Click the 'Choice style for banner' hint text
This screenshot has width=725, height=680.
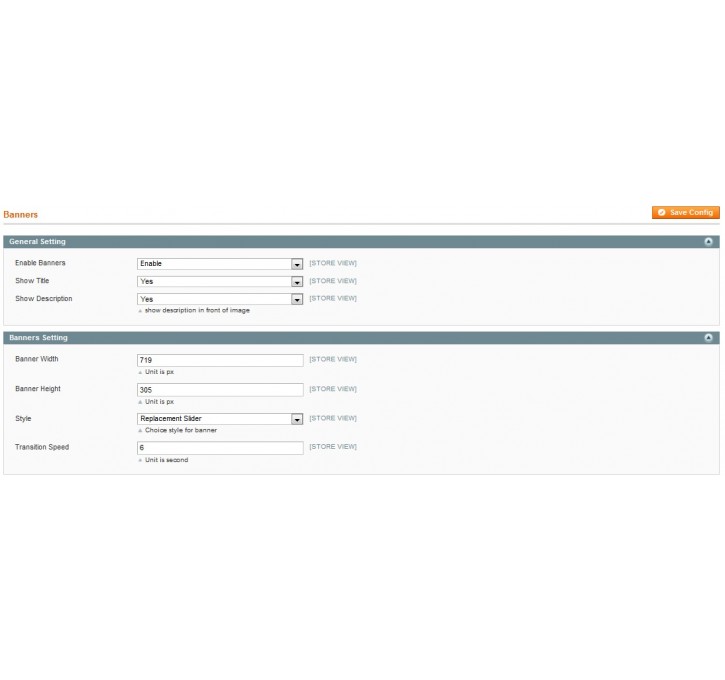pos(180,430)
